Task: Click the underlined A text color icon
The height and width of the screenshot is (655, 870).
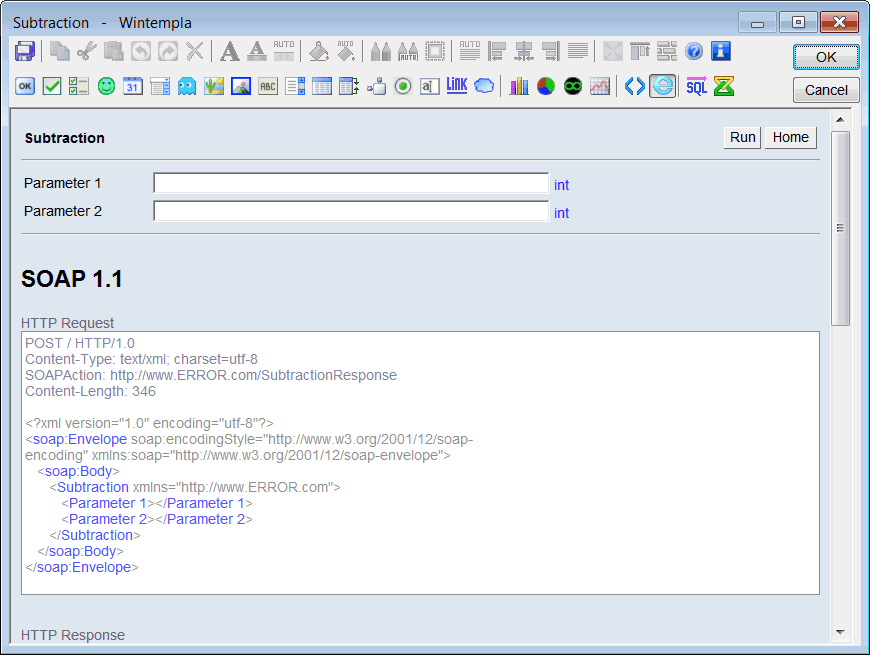Action: 256,52
